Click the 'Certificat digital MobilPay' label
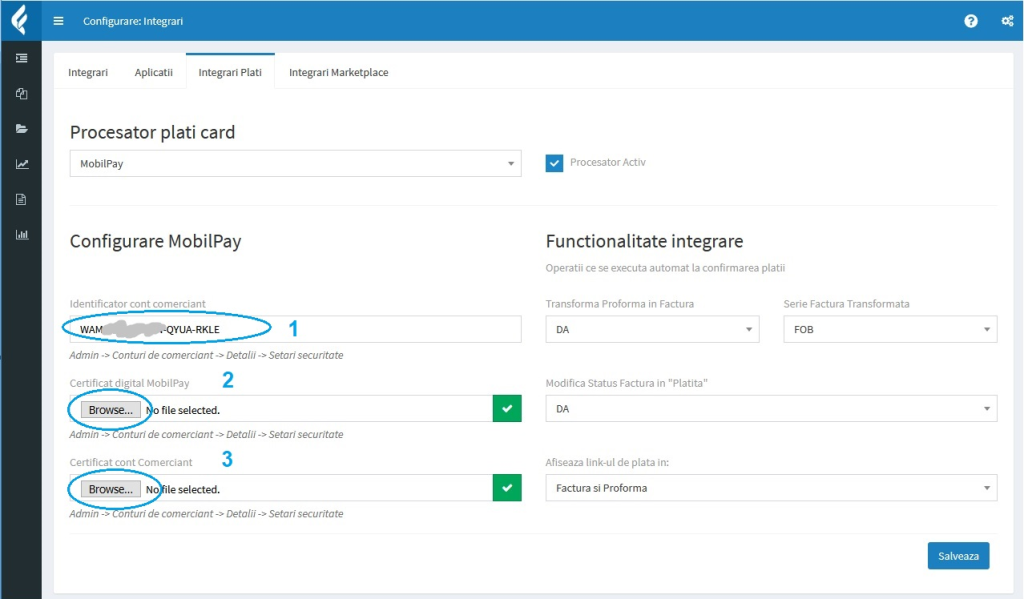This screenshot has width=1024, height=599. point(129,383)
